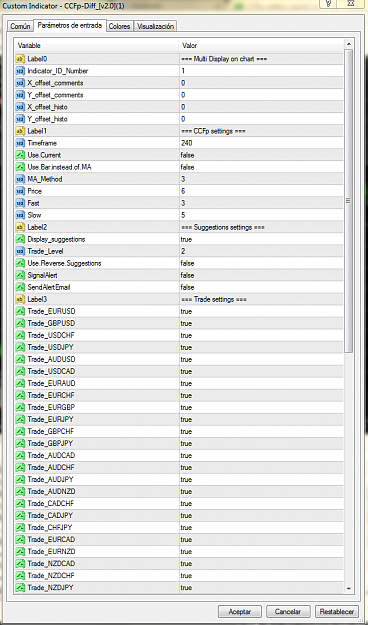The height and width of the screenshot is (625, 368).
Task: Click the Indicator_ID_Number integer icon
Action: click(20, 71)
